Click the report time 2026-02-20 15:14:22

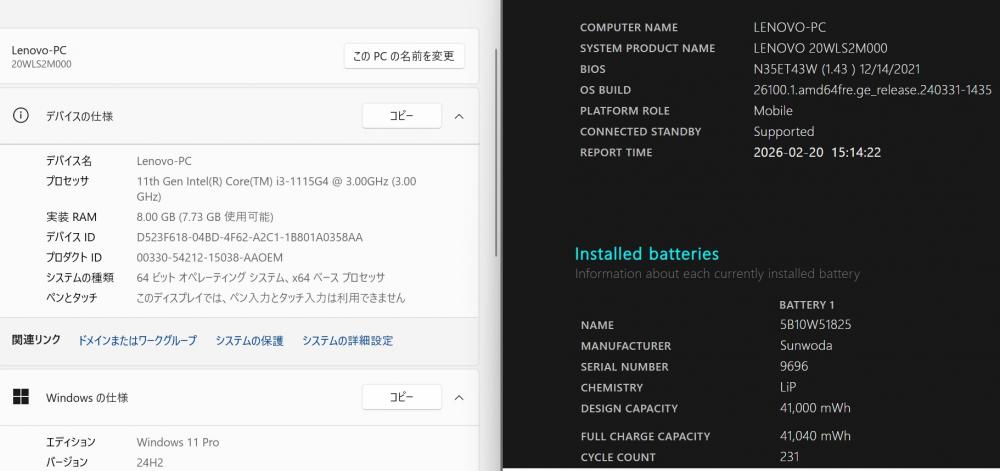(817, 152)
